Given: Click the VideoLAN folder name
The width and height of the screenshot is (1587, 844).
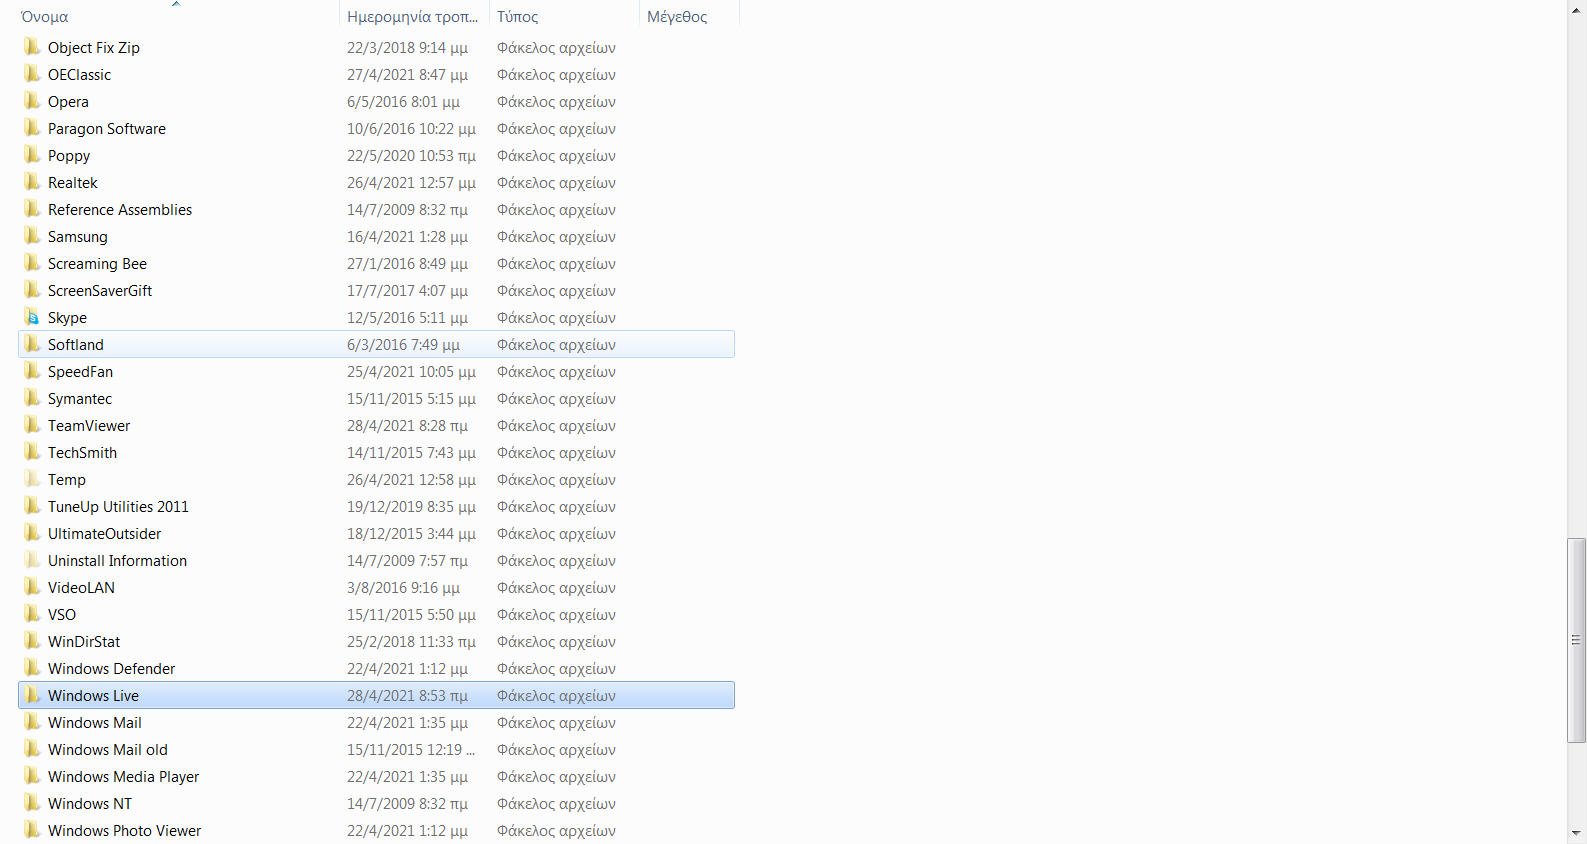Looking at the screenshot, I should click(81, 587).
